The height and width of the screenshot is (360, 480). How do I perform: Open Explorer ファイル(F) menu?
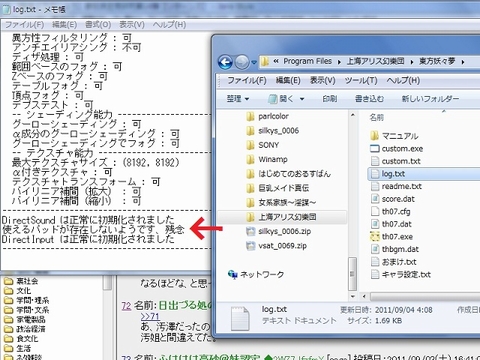pos(247,80)
